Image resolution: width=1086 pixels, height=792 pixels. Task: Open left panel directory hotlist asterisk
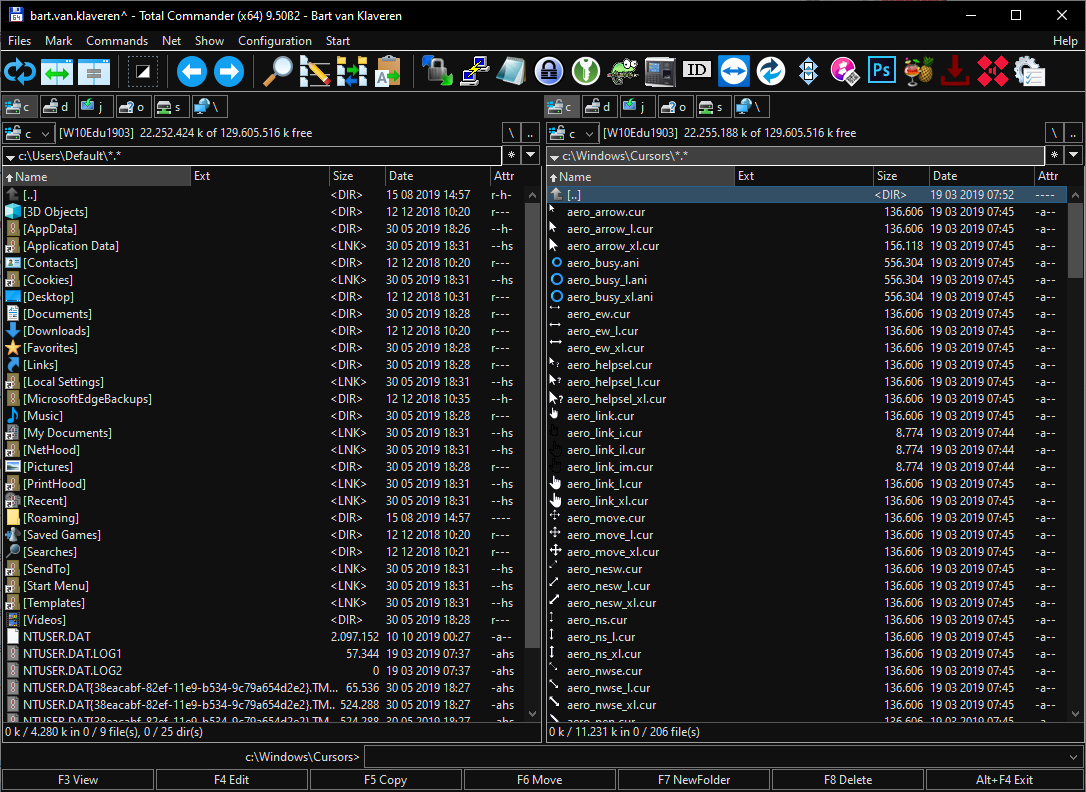(511, 155)
